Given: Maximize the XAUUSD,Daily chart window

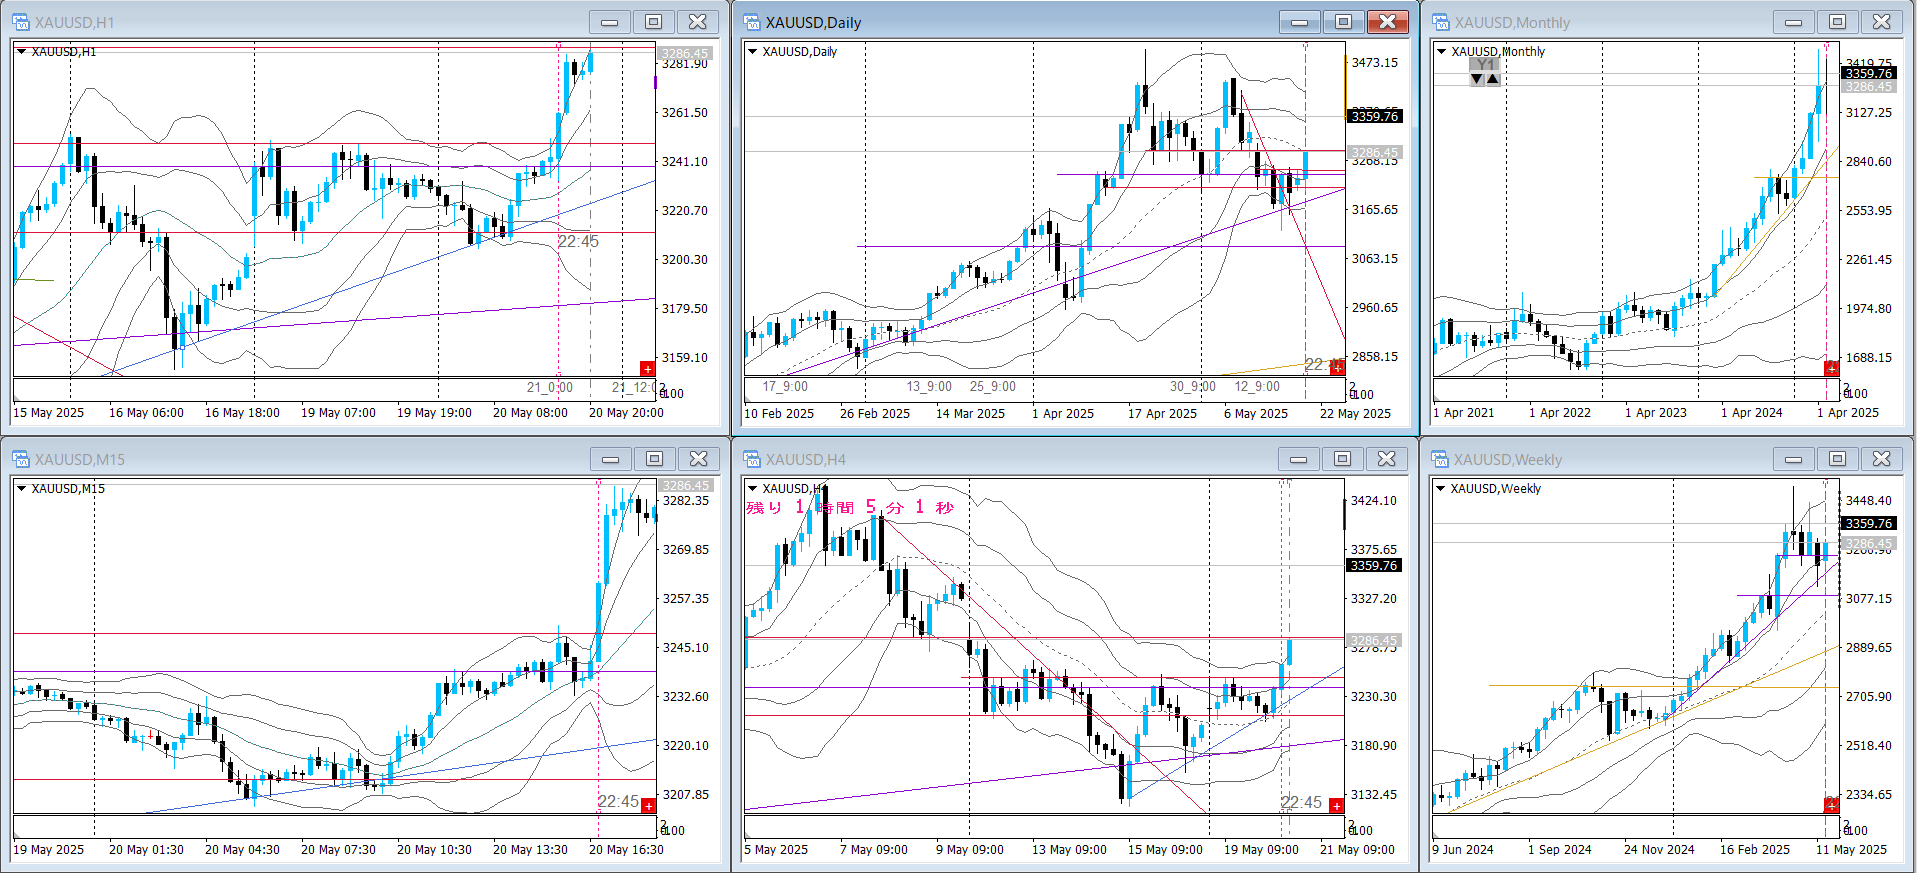Looking at the screenshot, I should tap(1343, 22).
